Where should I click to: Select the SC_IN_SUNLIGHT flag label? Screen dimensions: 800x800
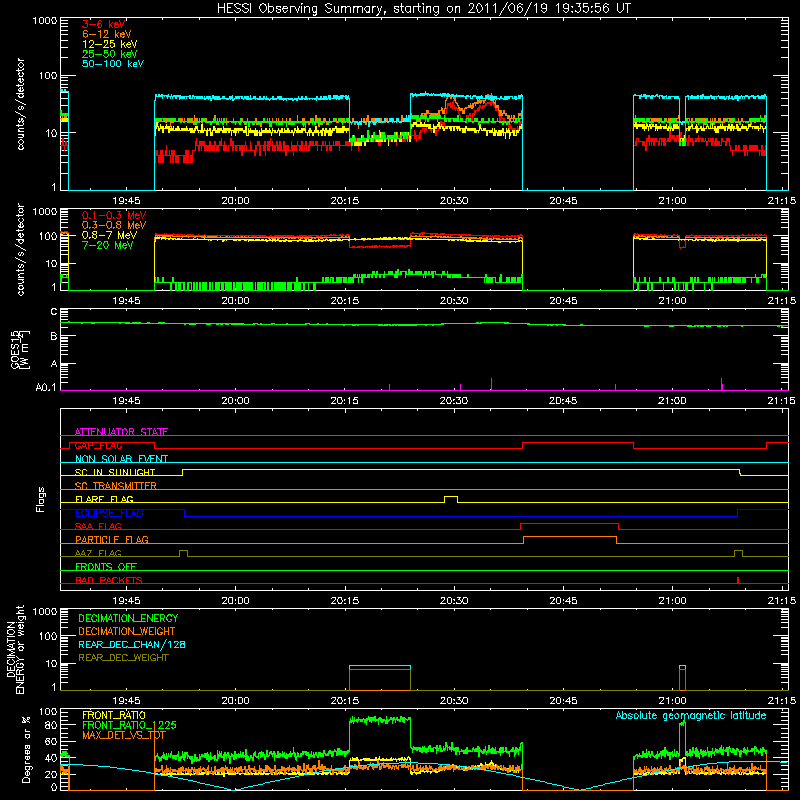tap(115, 472)
